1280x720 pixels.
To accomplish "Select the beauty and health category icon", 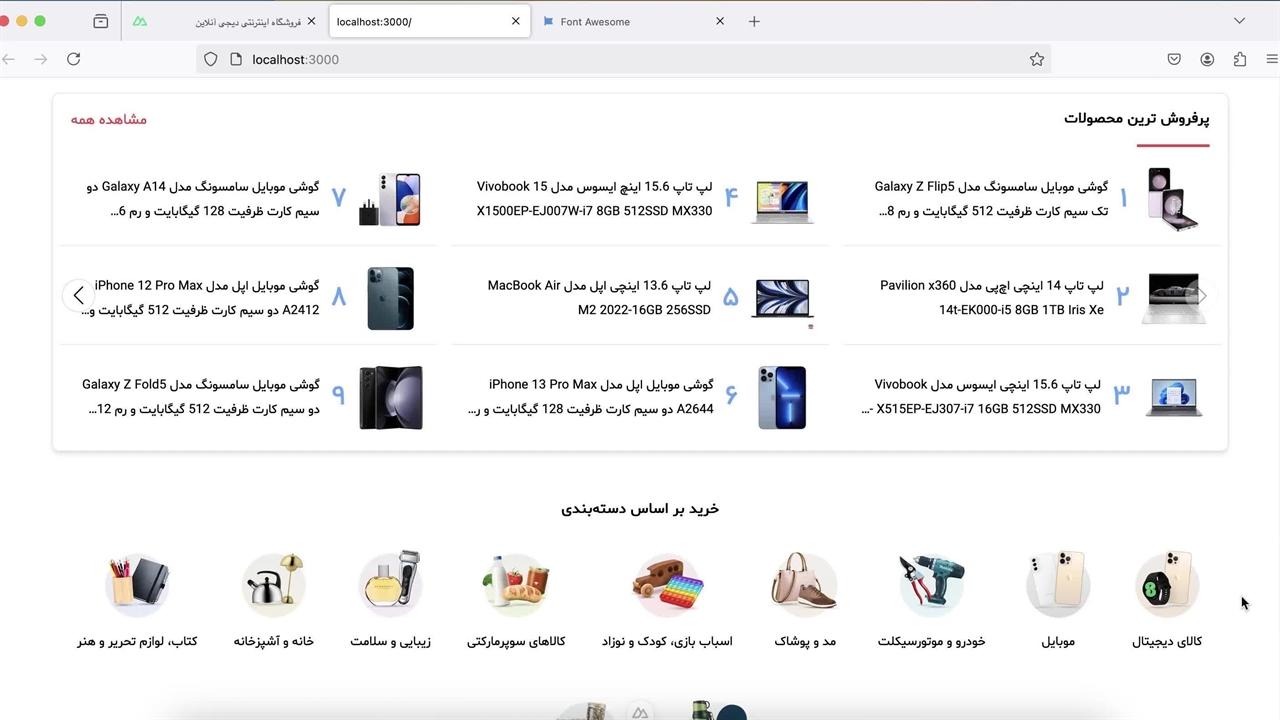I will [390, 584].
